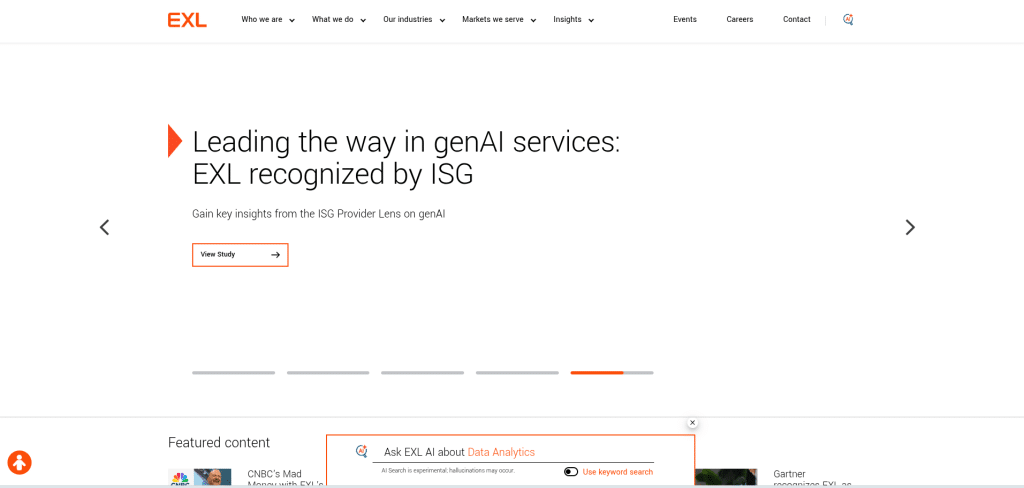
Task: Open the CNBC Mad Money thumbnail
Action: coord(199,478)
